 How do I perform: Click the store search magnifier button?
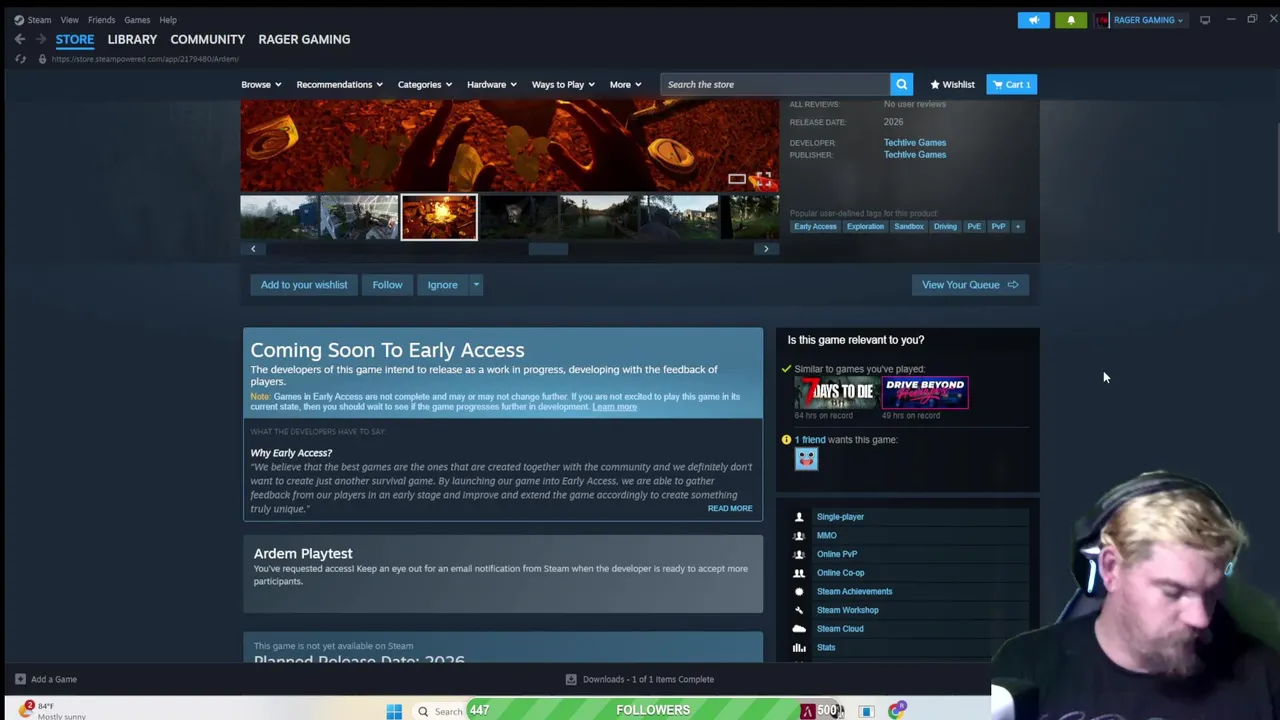pyautogui.click(x=901, y=84)
